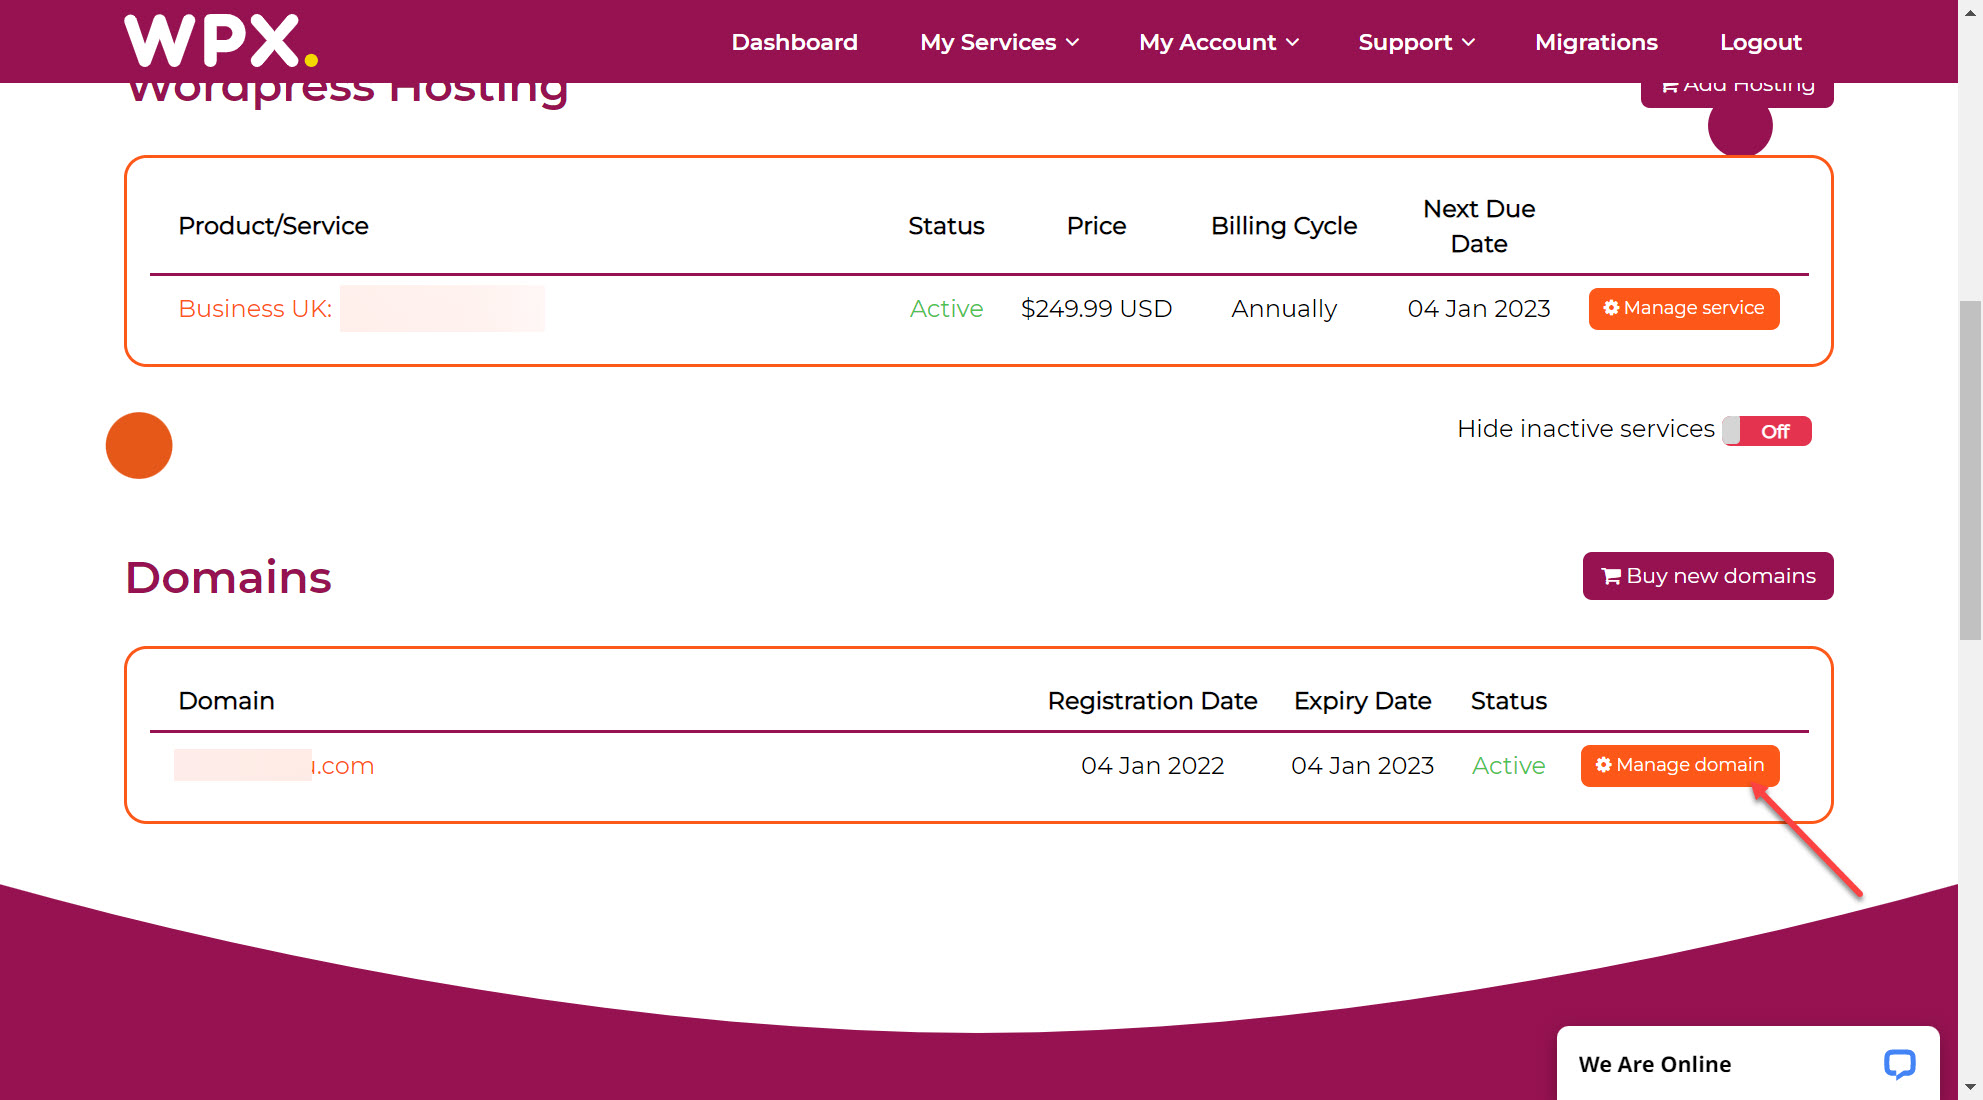The height and width of the screenshot is (1100, 1983).
Task: Click the Buy new domains button
Action: click(1707, 576)
